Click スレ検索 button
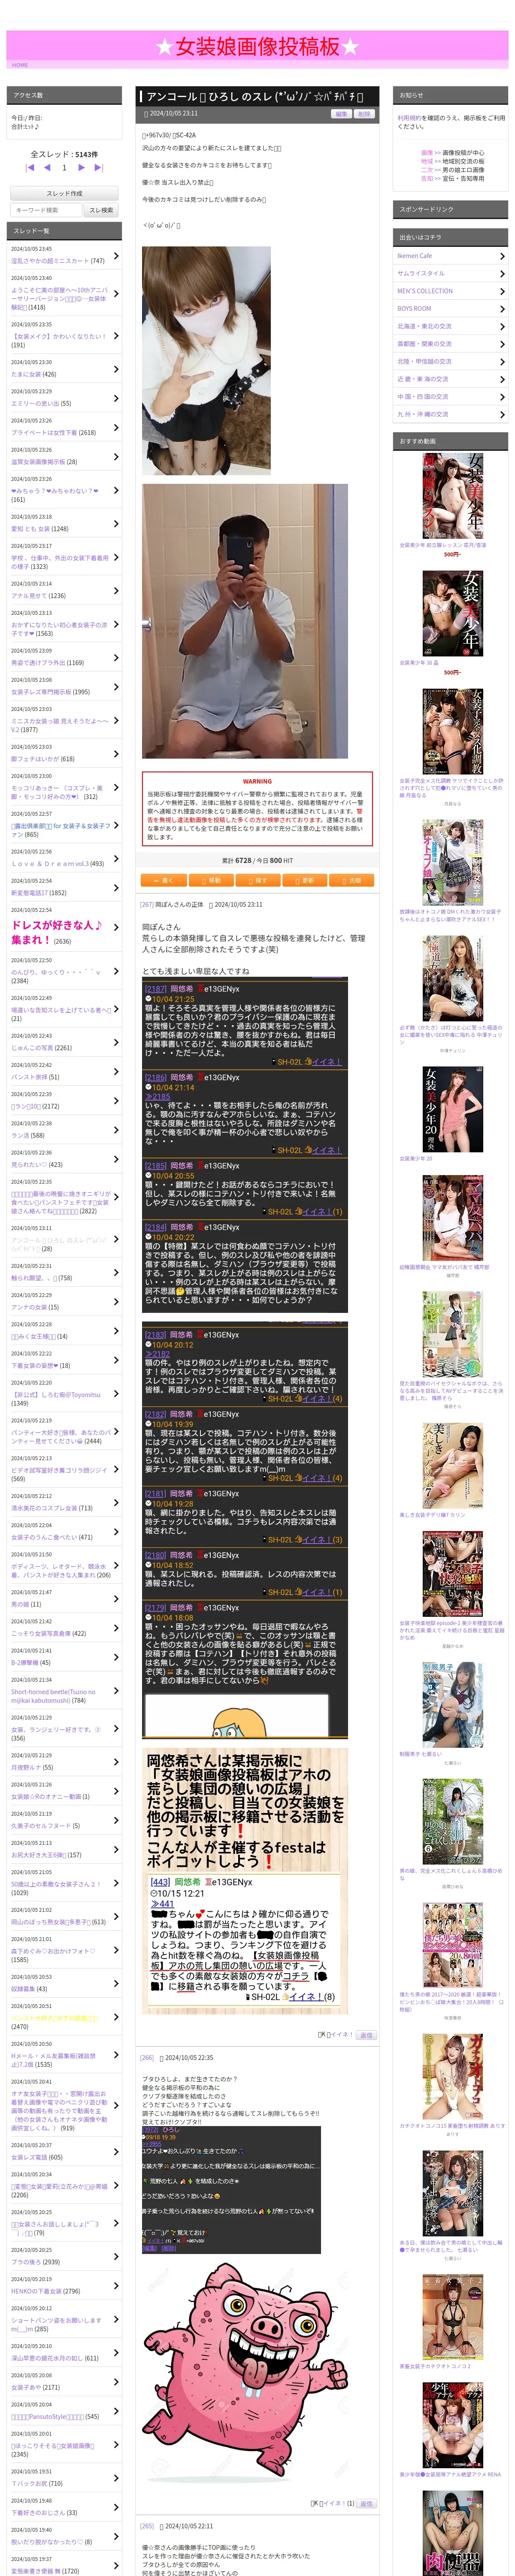 tap(101, 210)
